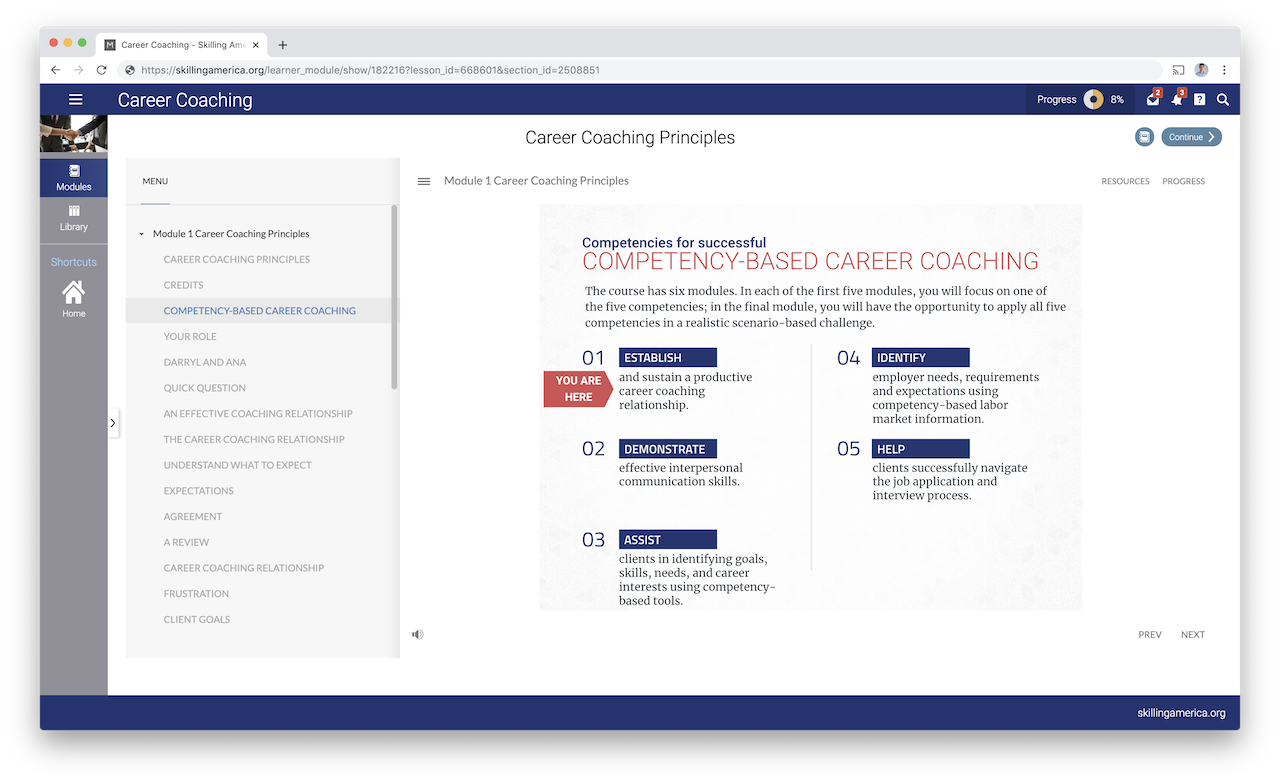Switch to the PROGRESS tab

coord(1183,181)
